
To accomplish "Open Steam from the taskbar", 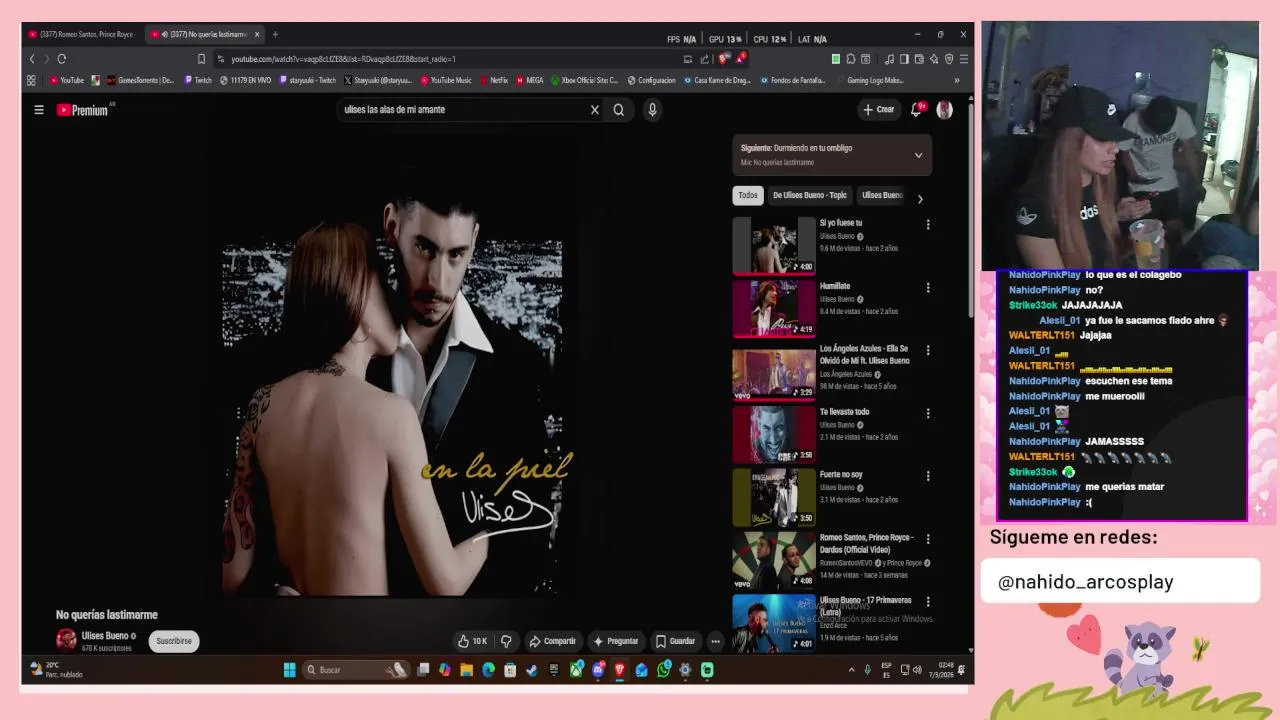I will point(532,670).
